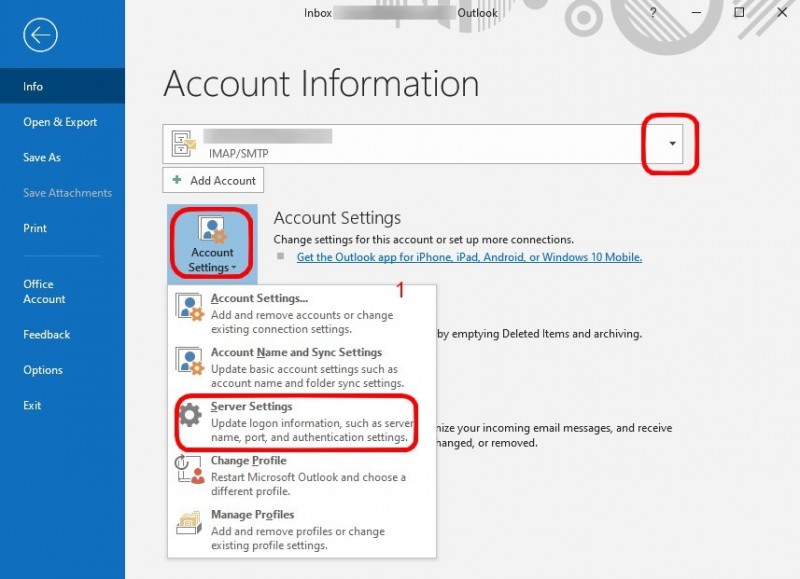This screenshot has width=800, height=579.
Task: Click the back arrow circle icon
Action: pos(41,36)
